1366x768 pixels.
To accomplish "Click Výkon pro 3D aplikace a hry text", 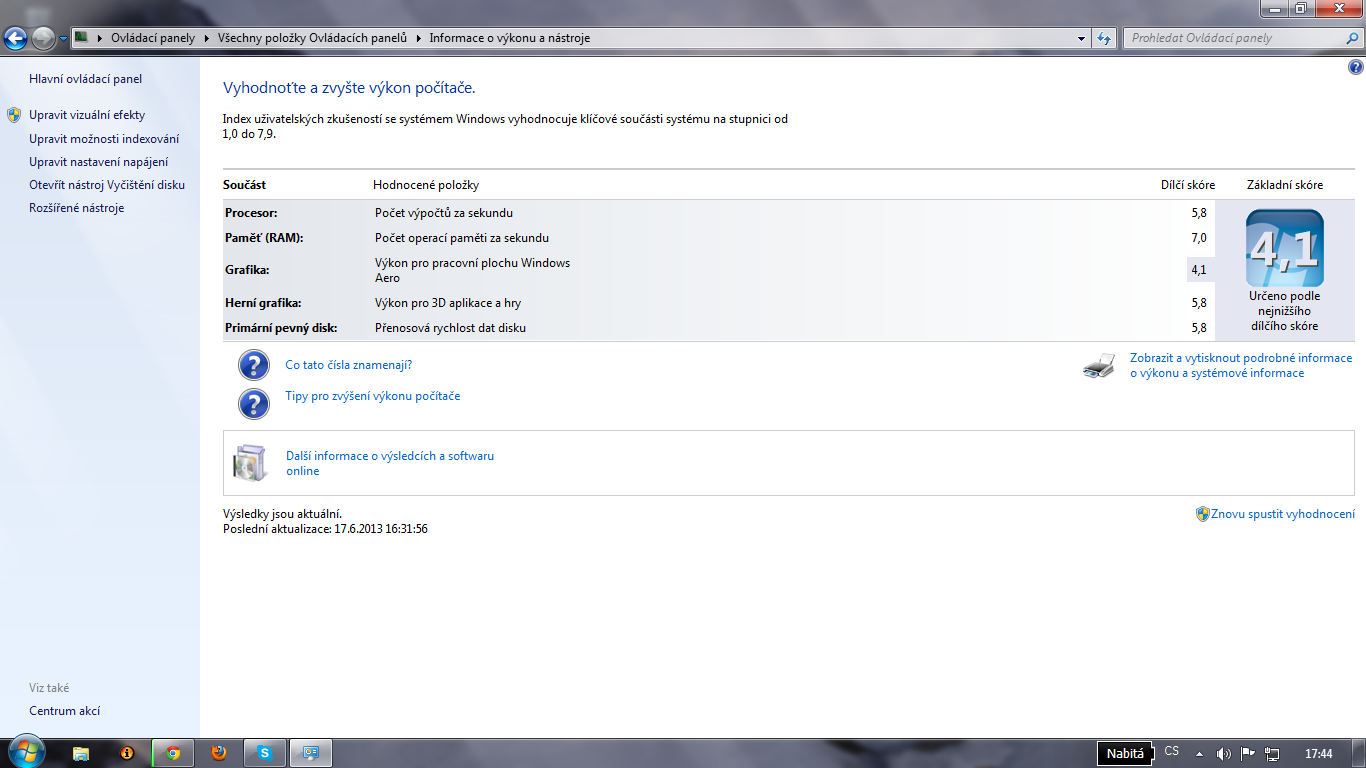I will pyautogui.click(x=448, y=303).
